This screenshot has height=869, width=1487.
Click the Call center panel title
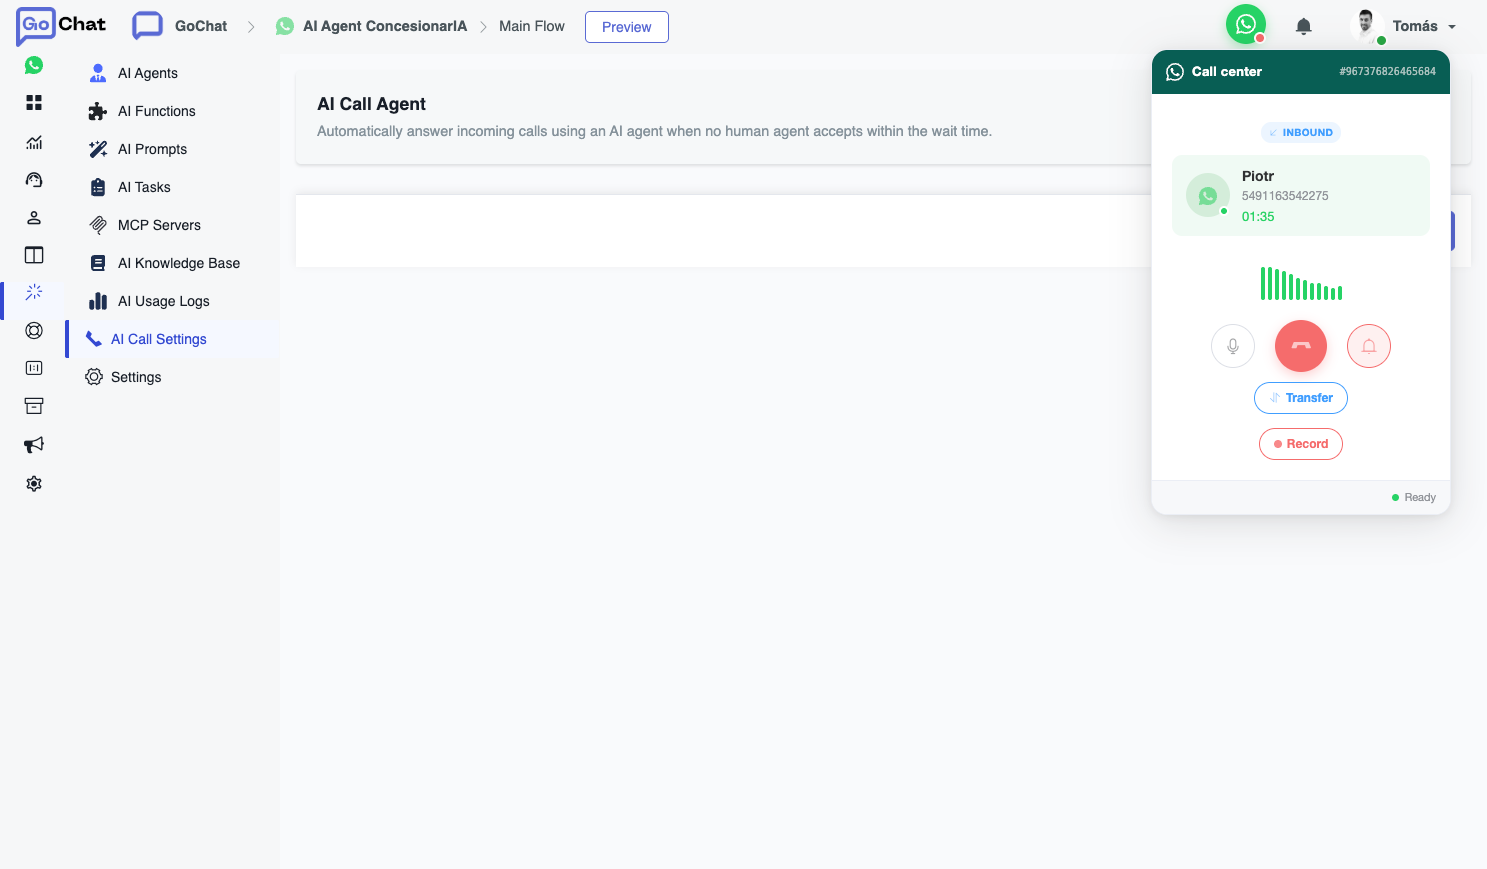pyautogui.click(x=1227, y=72)
